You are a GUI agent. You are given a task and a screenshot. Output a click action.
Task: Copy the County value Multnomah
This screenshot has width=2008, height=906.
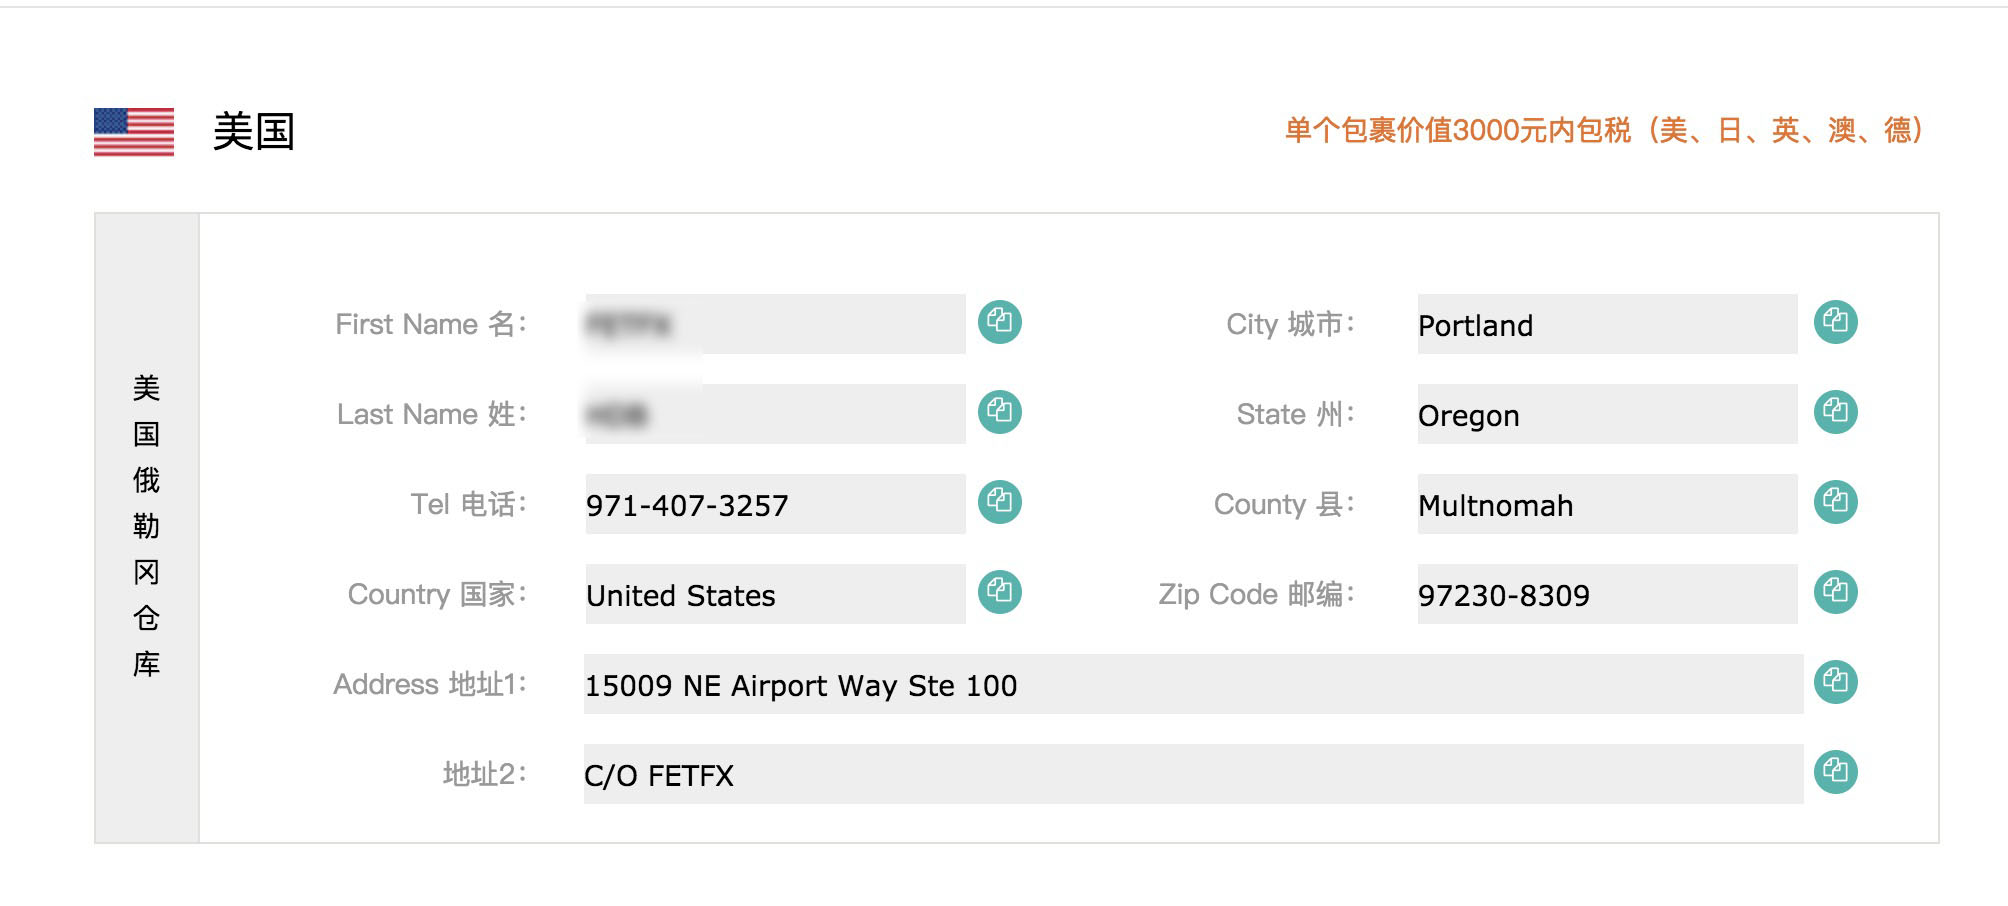1835,502
